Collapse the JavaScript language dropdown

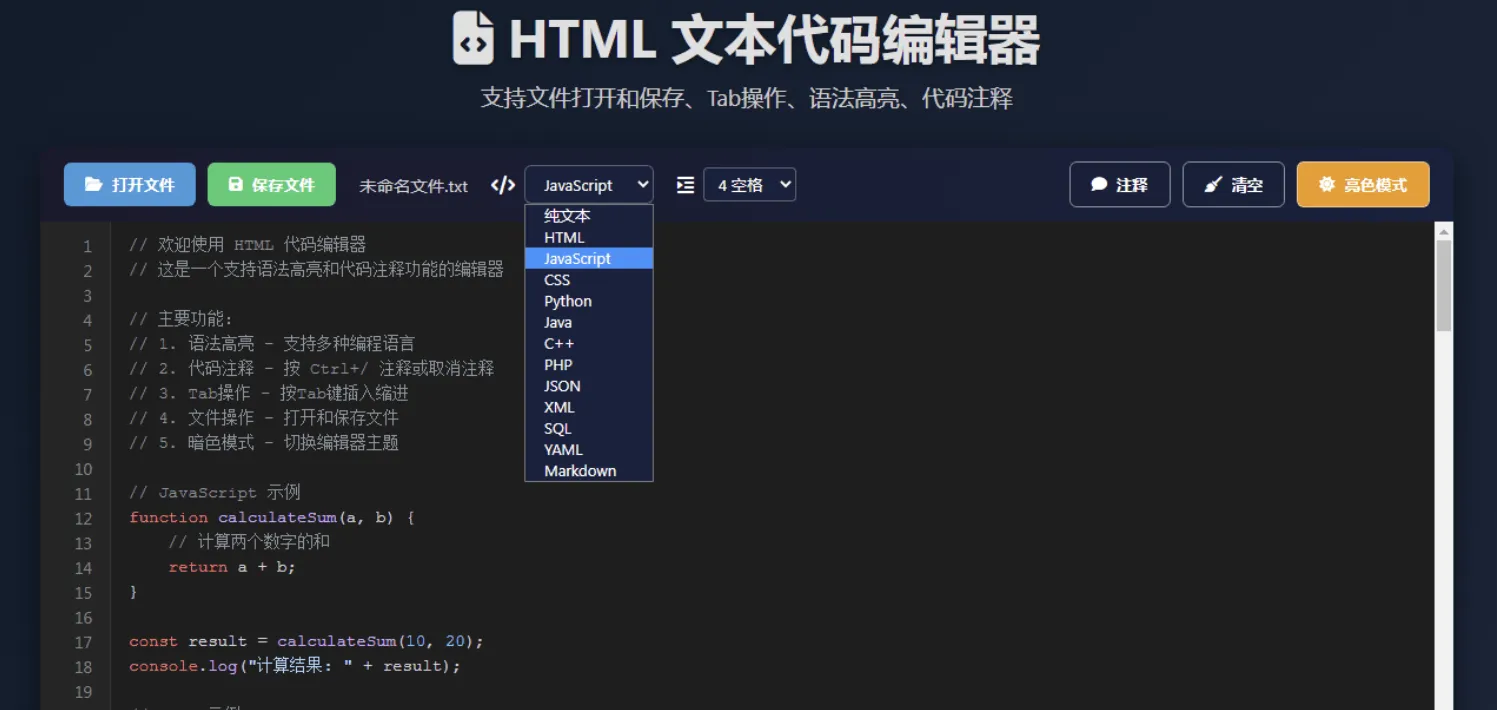(588, 184)
